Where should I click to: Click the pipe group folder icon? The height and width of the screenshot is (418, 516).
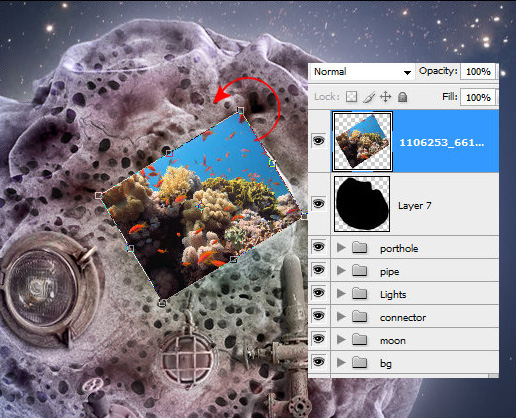[x=360, y=271]
